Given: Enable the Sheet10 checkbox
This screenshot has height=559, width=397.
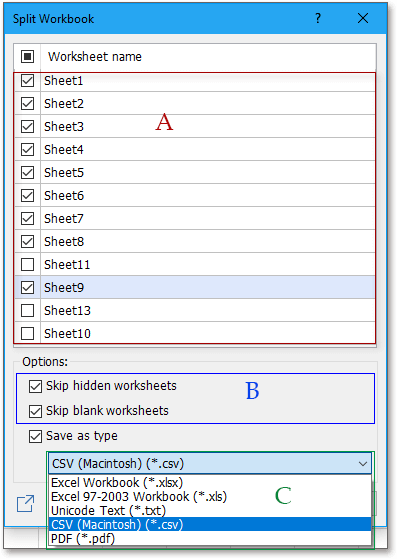Looking at the screenshot, I should (27, 334).
